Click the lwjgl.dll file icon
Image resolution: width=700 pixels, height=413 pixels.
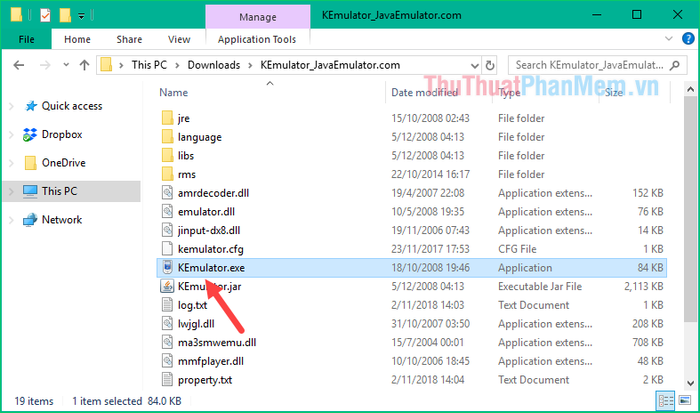[167, 324]
